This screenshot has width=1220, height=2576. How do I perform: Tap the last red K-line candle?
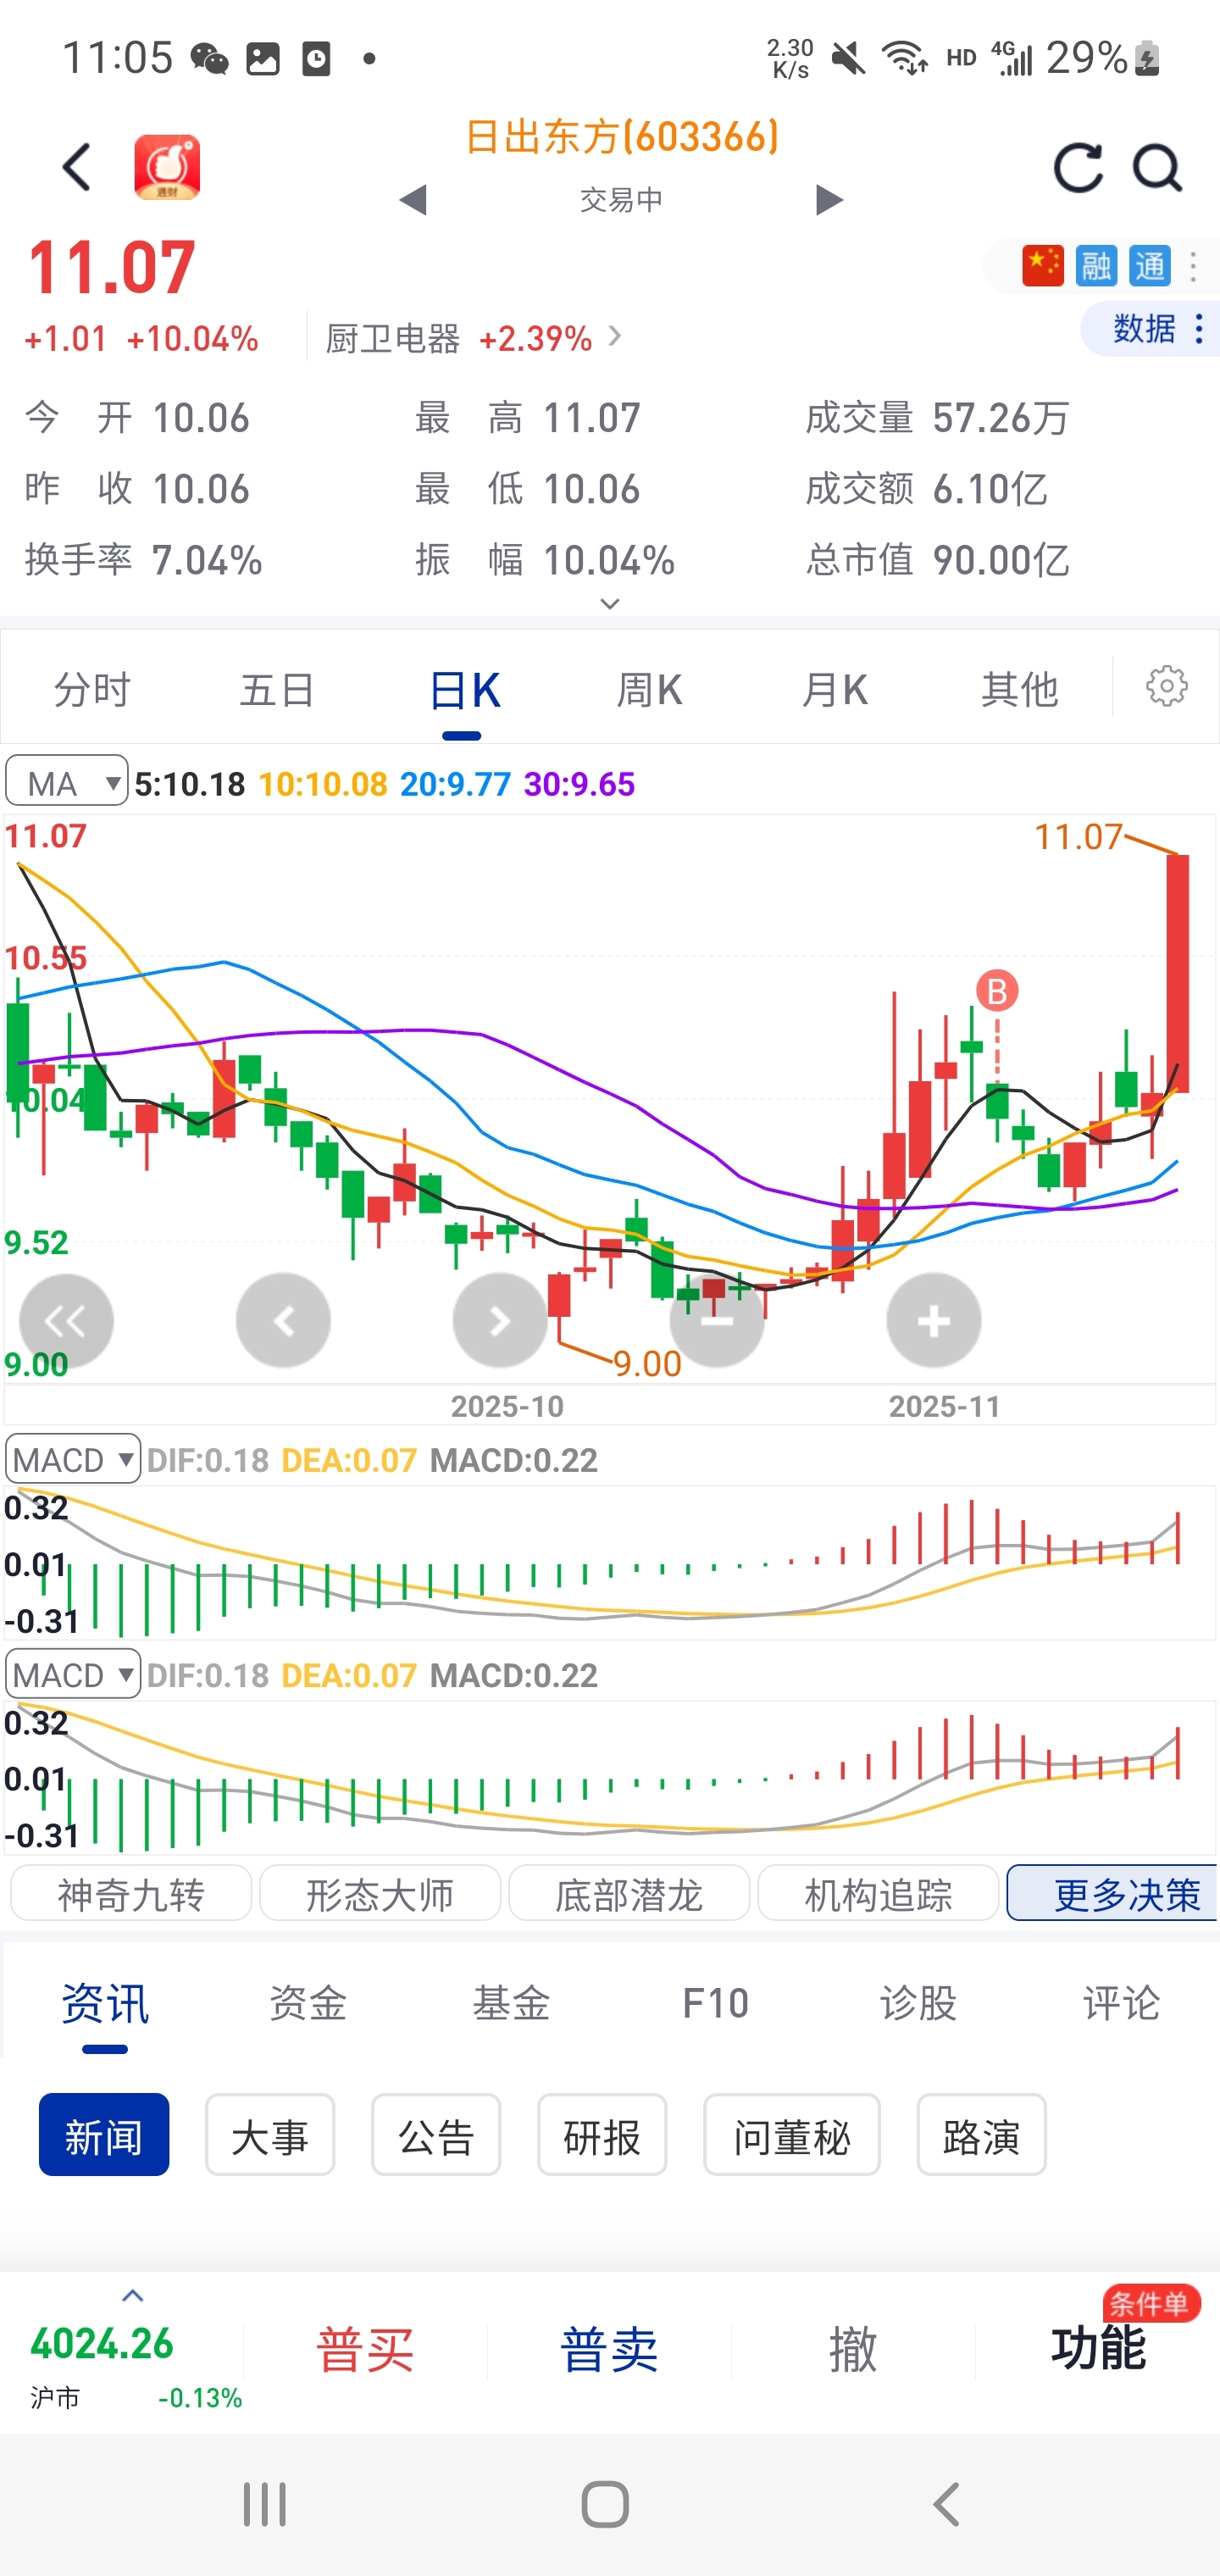tap(1178, 973)
